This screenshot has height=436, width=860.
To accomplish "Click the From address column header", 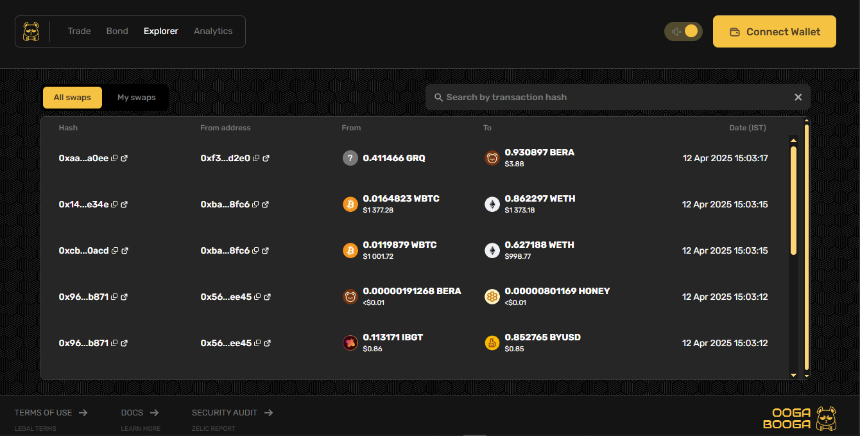I will point(225,128).
